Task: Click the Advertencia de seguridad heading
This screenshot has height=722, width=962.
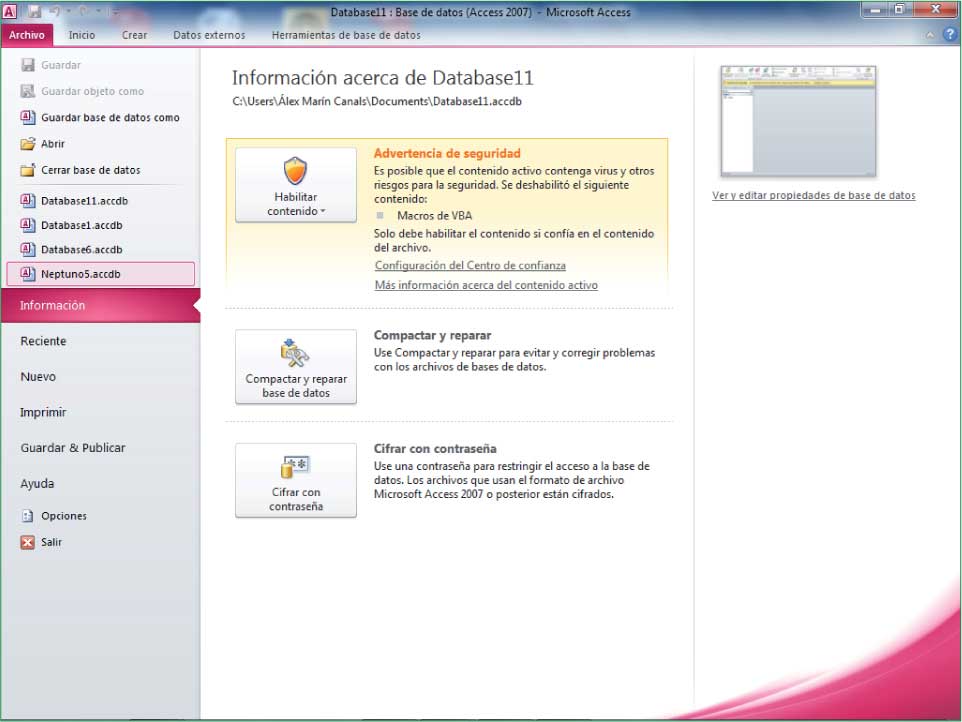Action: 447,153
